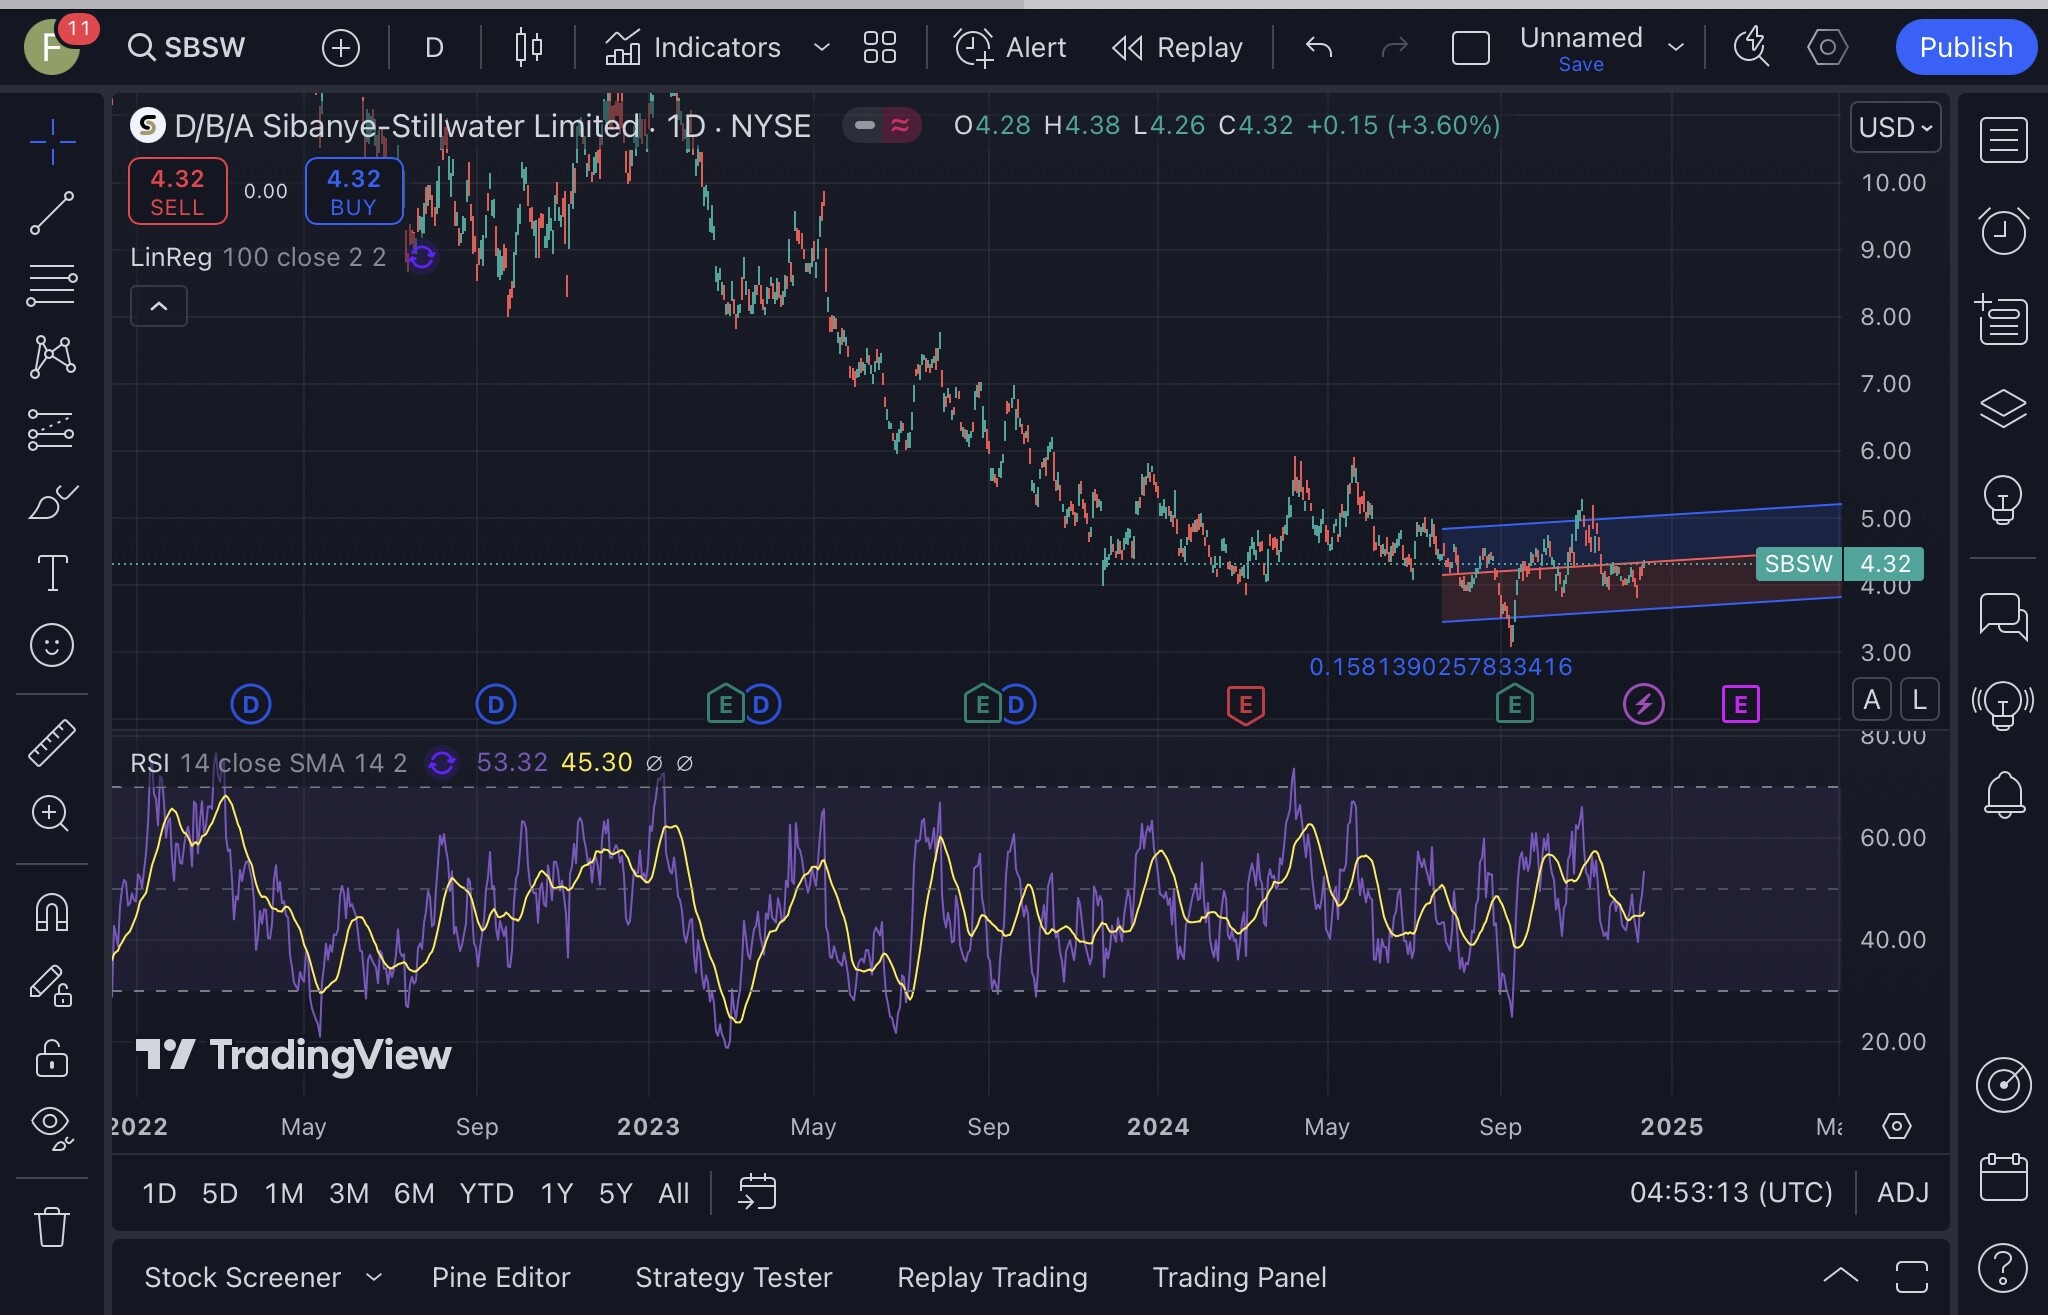2048x1315 pixels.
Task: Expand the bottom panel with up chevron
Action: (1841, 1277)
